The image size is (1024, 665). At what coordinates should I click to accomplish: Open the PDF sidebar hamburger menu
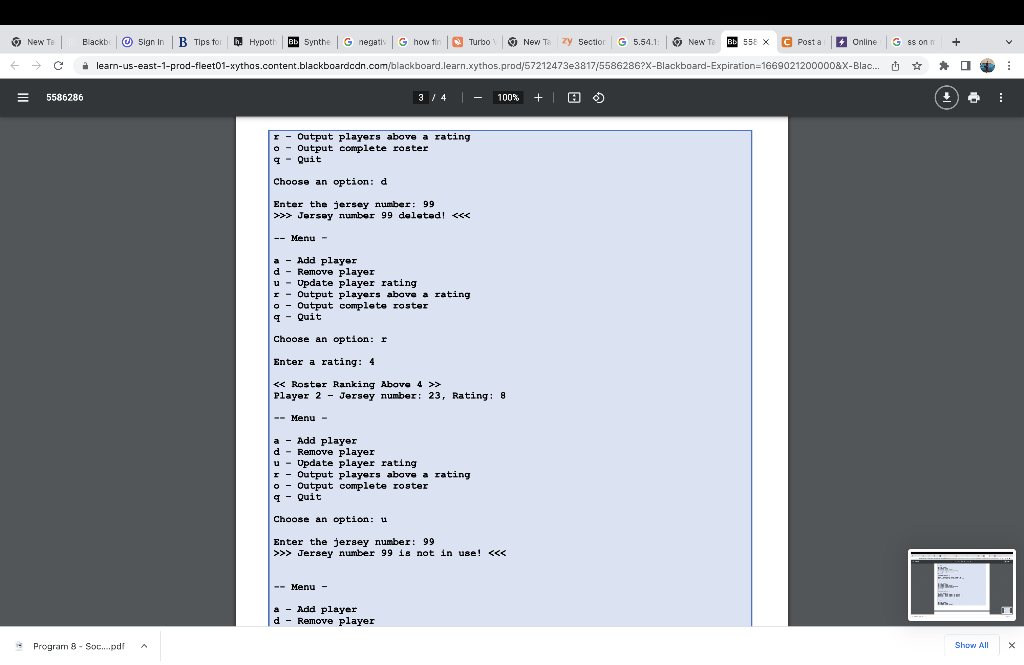pyautogui.click(x=24, y=97)
